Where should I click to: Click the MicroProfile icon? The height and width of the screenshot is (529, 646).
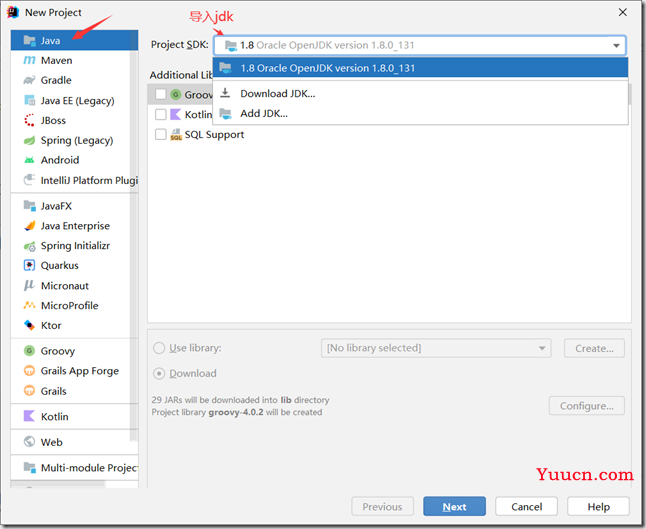pos(29,305)
